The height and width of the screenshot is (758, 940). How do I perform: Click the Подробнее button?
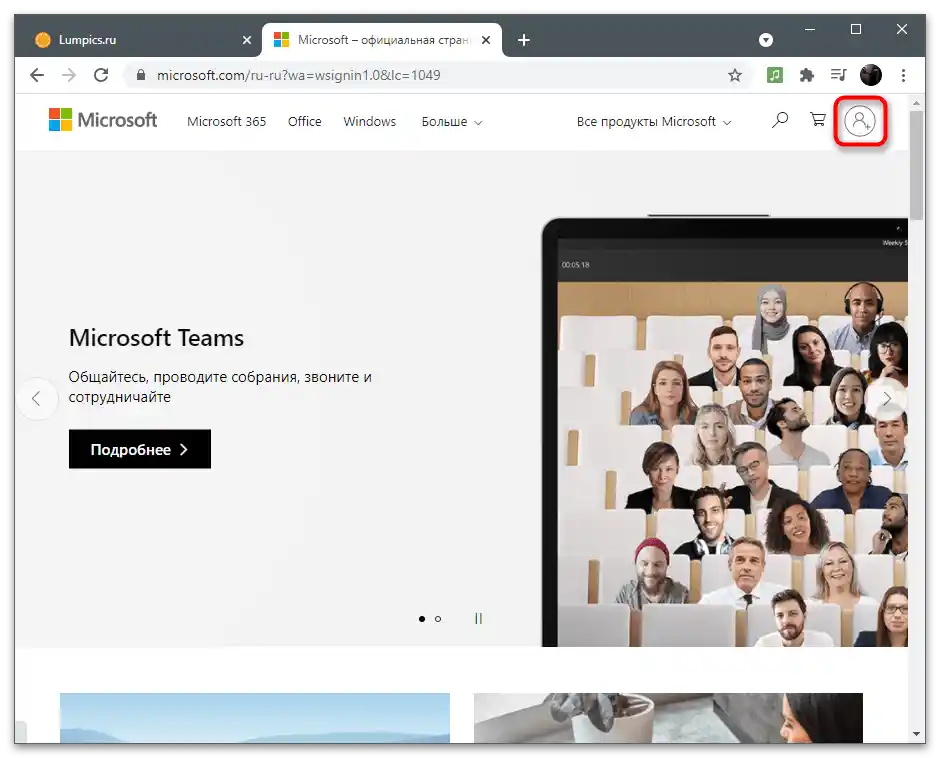(x=140, y=449)
